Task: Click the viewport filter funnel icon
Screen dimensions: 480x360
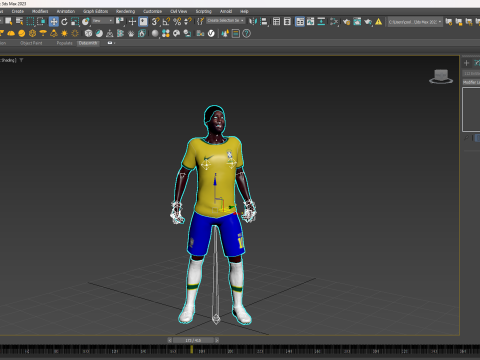Action: [x=21, y=60]
